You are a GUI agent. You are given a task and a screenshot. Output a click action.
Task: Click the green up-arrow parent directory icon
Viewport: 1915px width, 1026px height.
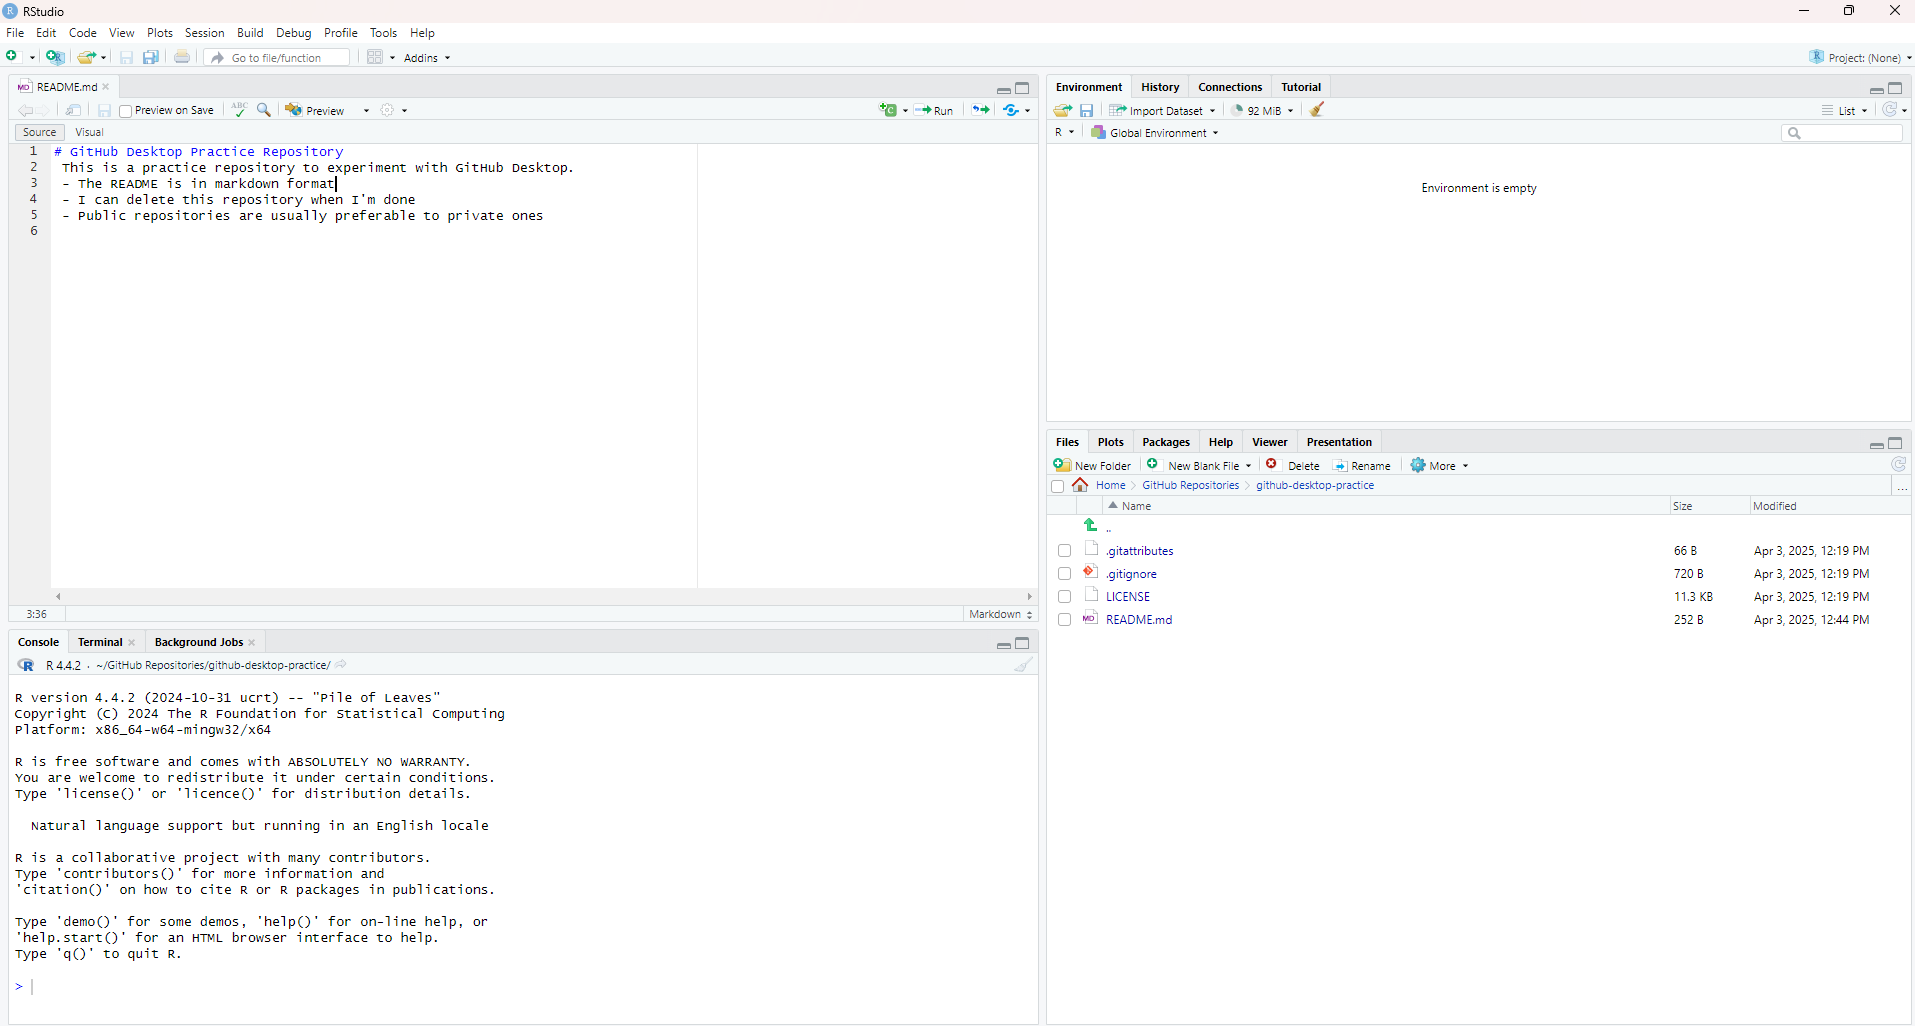(1091, 525)
